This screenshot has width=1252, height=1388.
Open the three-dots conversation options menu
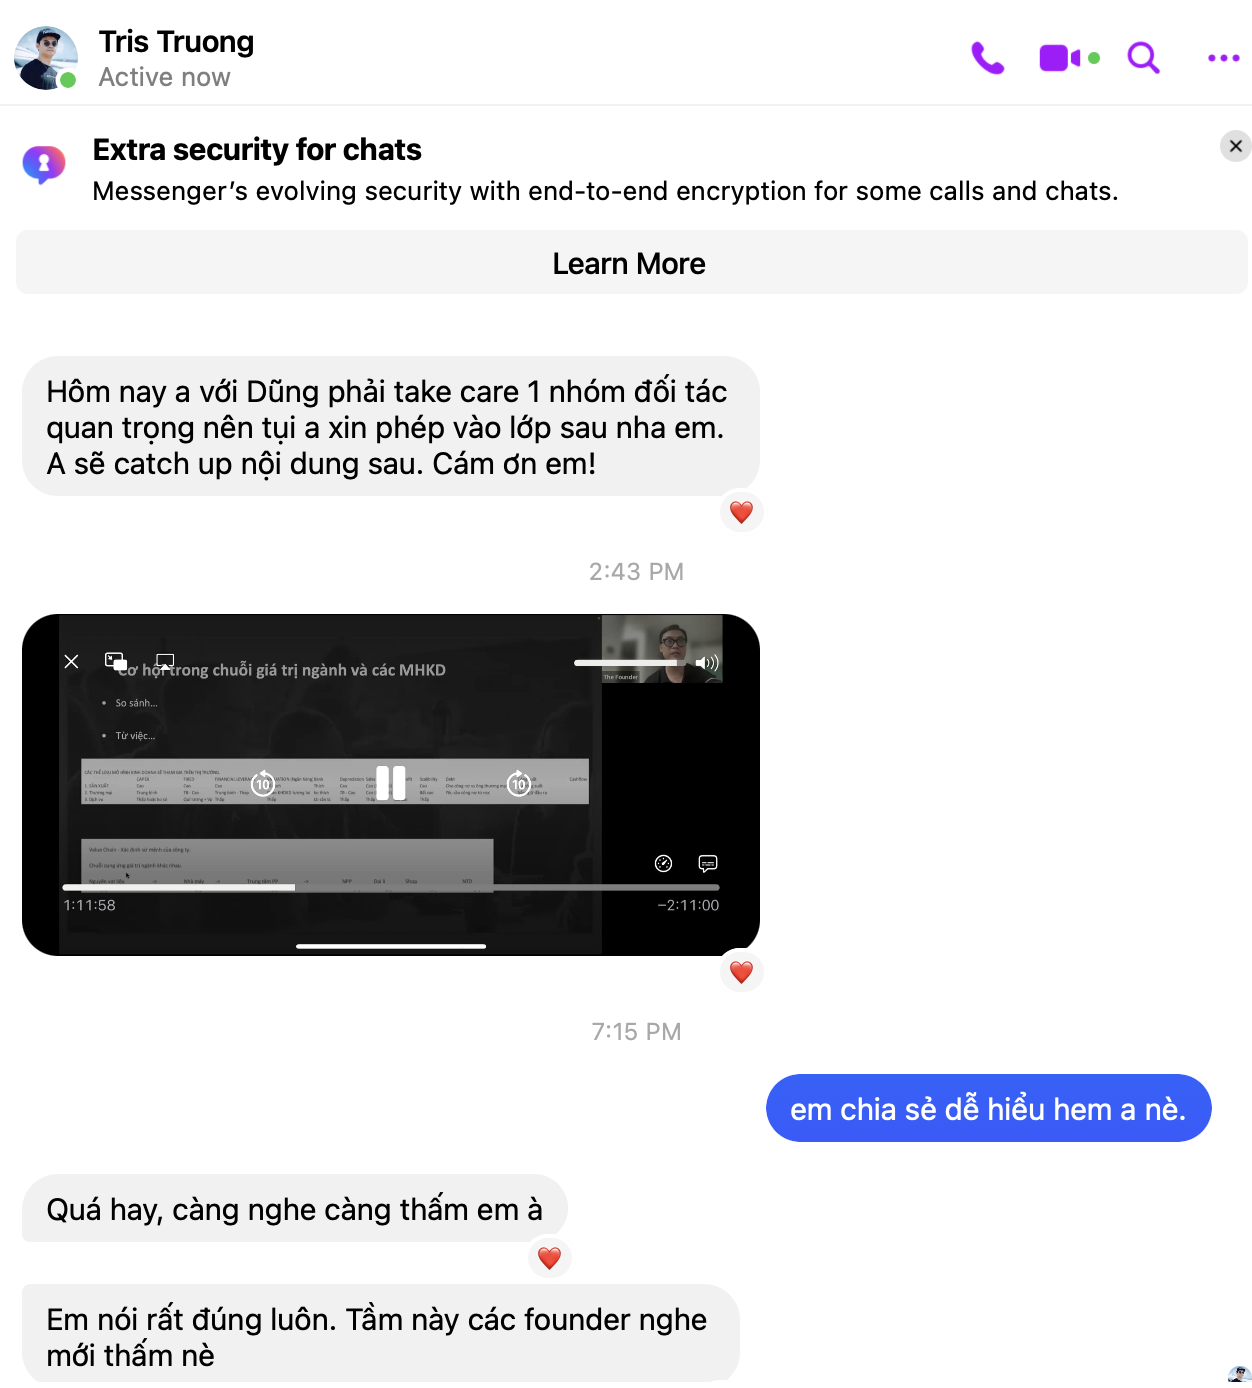click(1223, 58)
